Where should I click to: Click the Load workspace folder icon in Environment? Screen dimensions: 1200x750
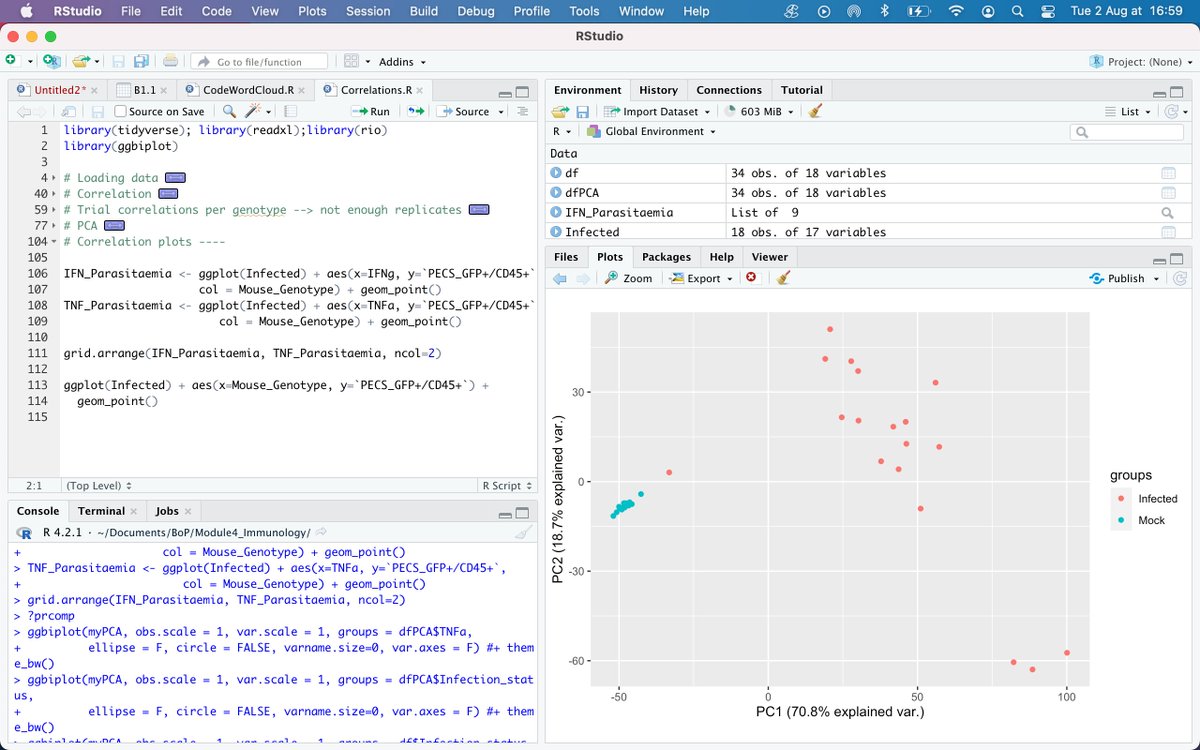coord(560,111)
